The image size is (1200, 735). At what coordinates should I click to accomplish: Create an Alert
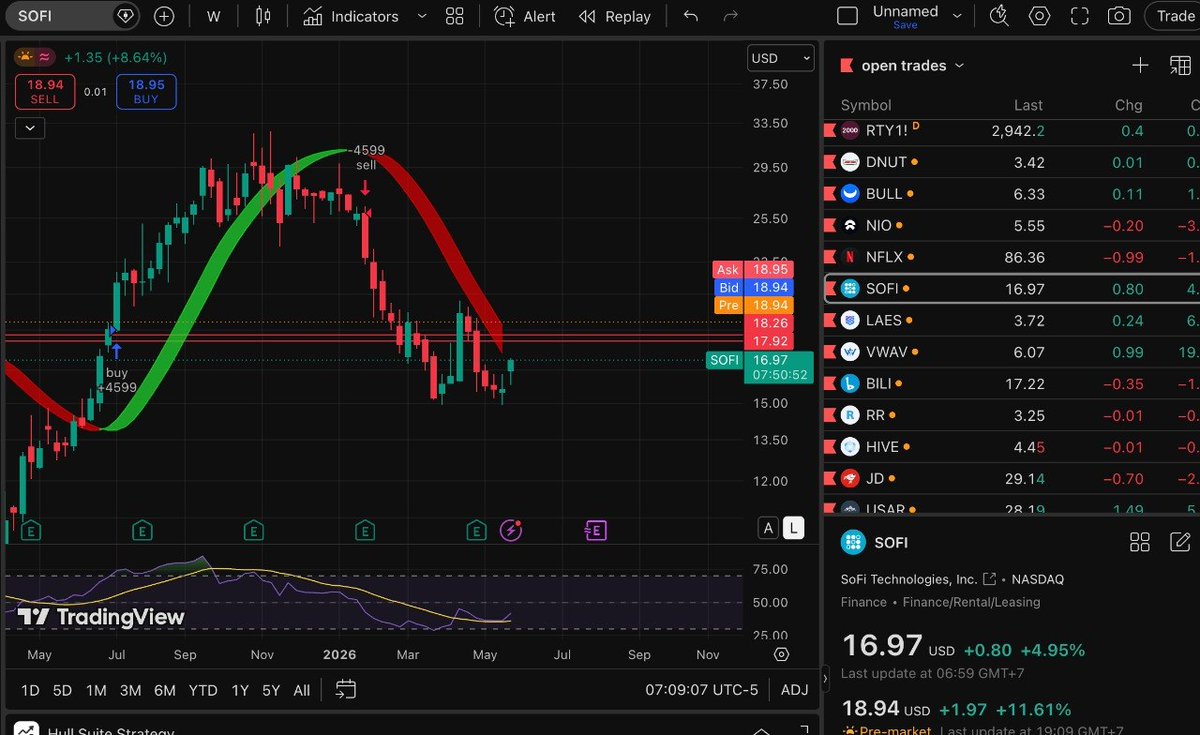pos(525,16)
